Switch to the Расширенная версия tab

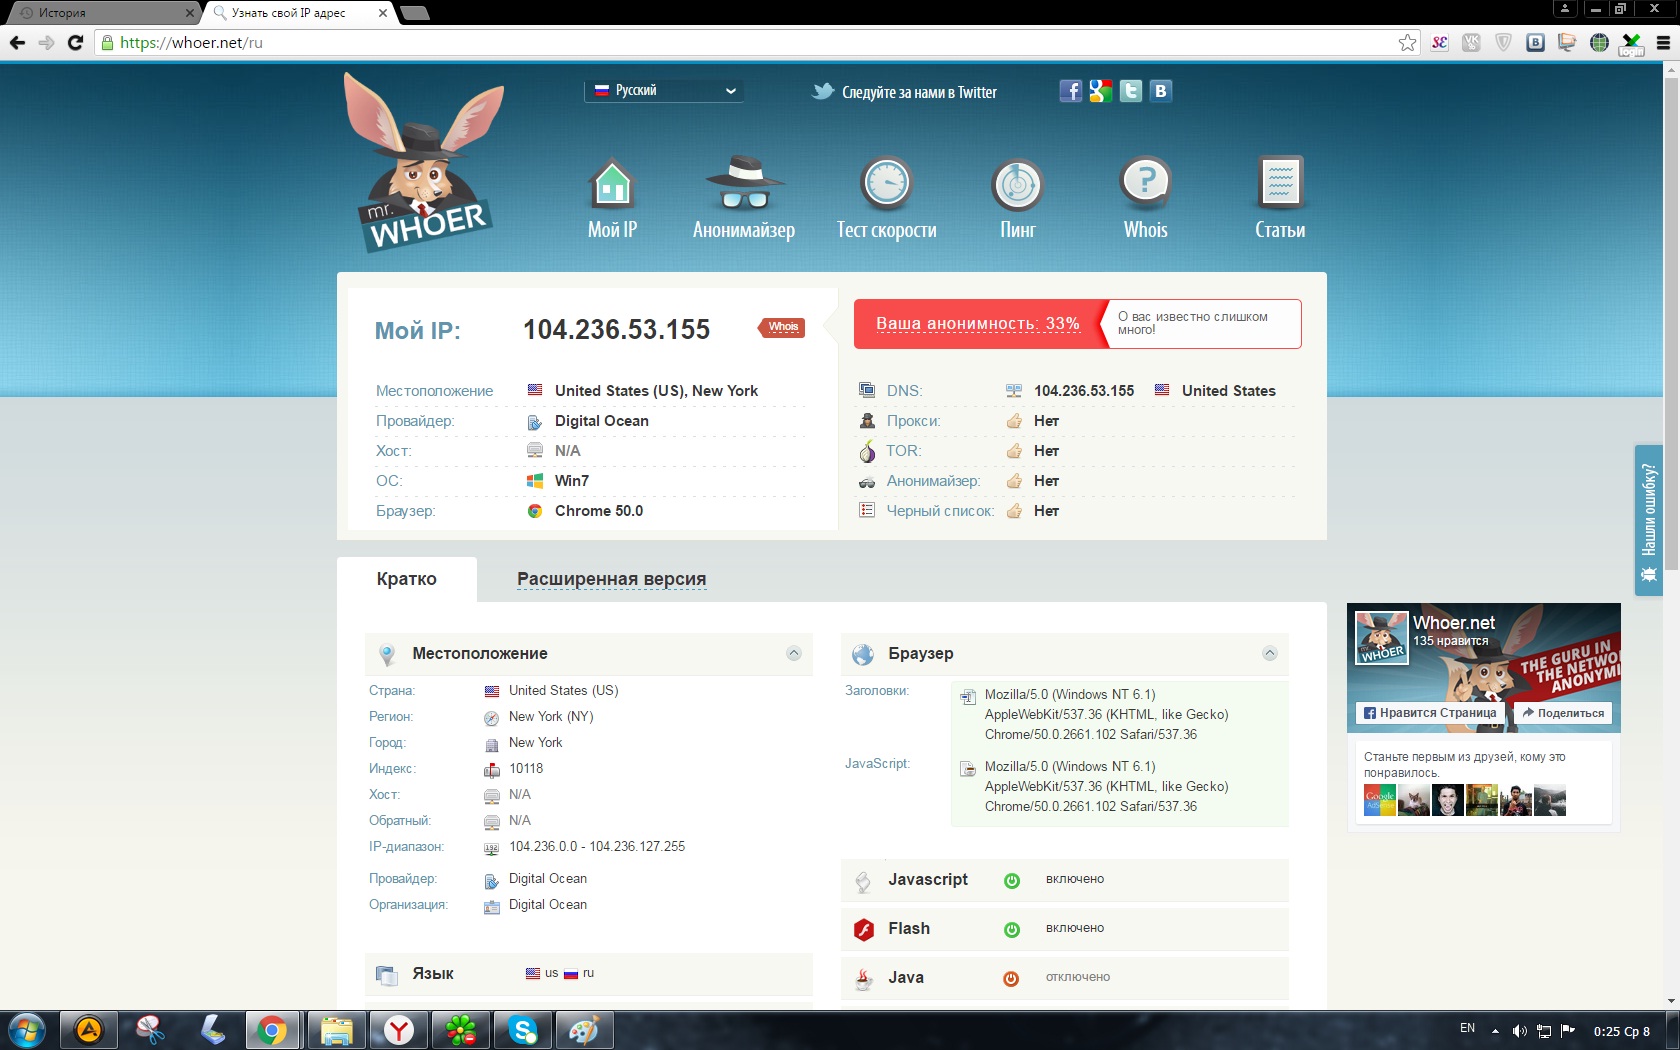point(611,579)
